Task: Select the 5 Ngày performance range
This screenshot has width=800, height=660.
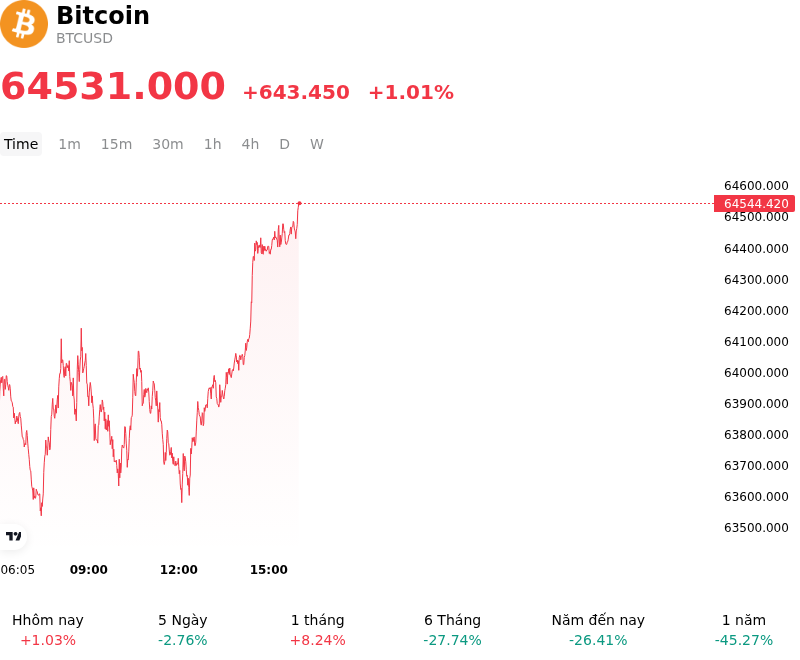Action: pos(183,630)
